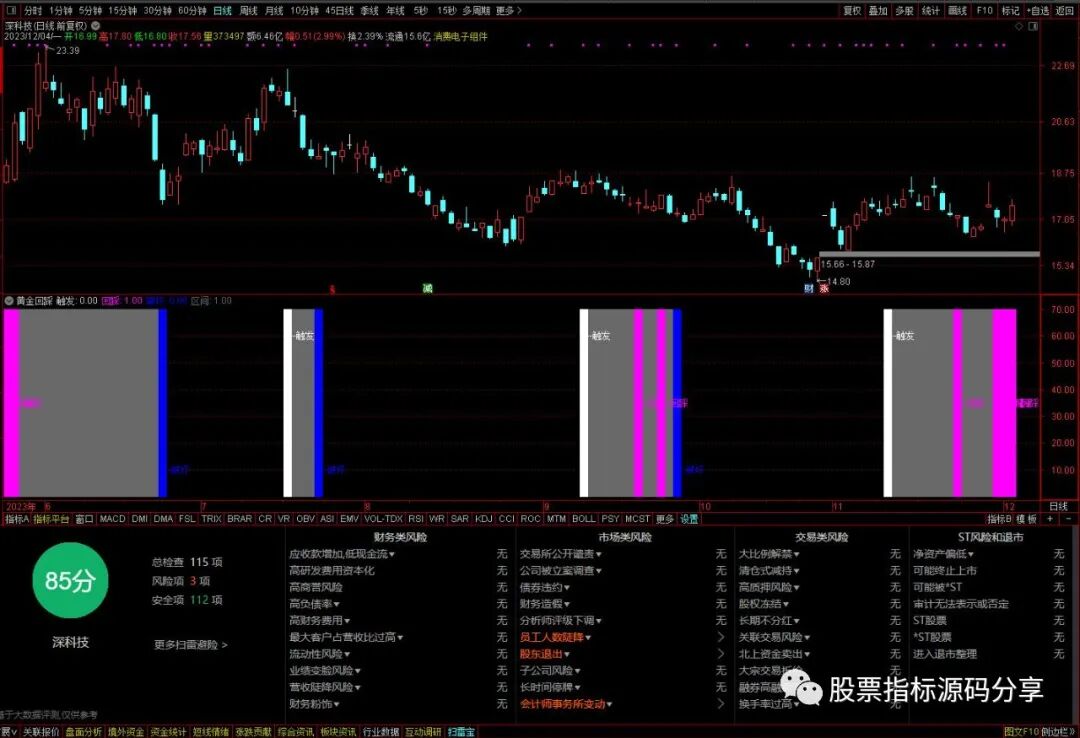Select the RSI indicator tab
Viewport: 1080px width, 738px height.
point(416,519)
